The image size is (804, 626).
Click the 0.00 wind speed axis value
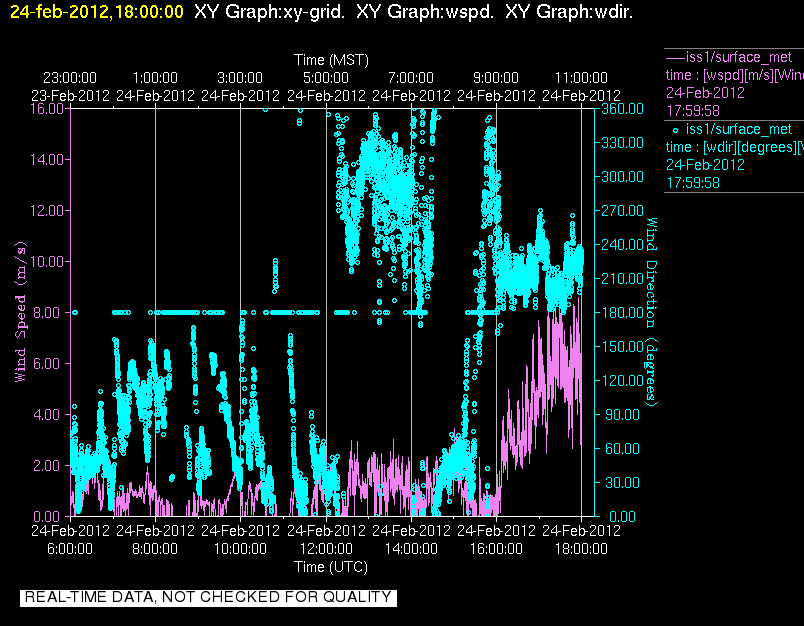[47, 516]
